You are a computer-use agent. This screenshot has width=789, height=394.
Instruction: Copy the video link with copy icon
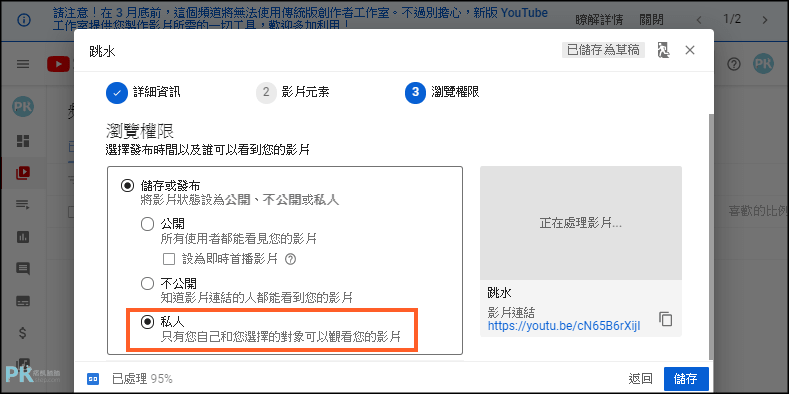[665, 319]
